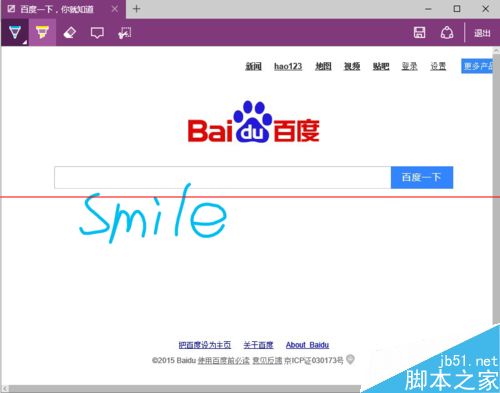Screen dimensions: 500x393
Task: Click the vertical scrollbar track
Action: pyautogui.click(x=496, y=188)
